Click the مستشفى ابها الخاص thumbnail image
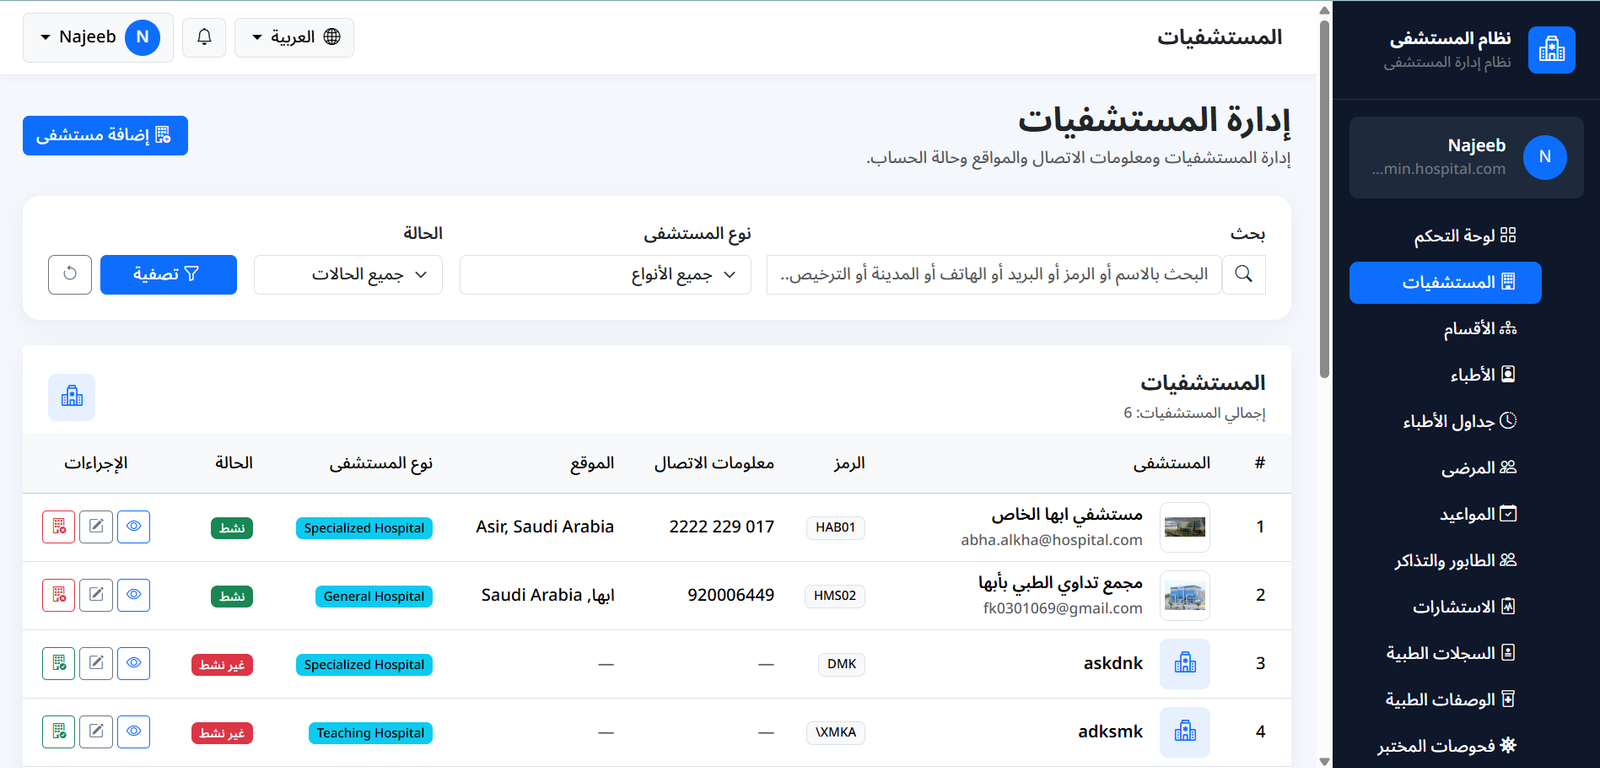This screenshot has height=768, width=1600. point(1185,527)
